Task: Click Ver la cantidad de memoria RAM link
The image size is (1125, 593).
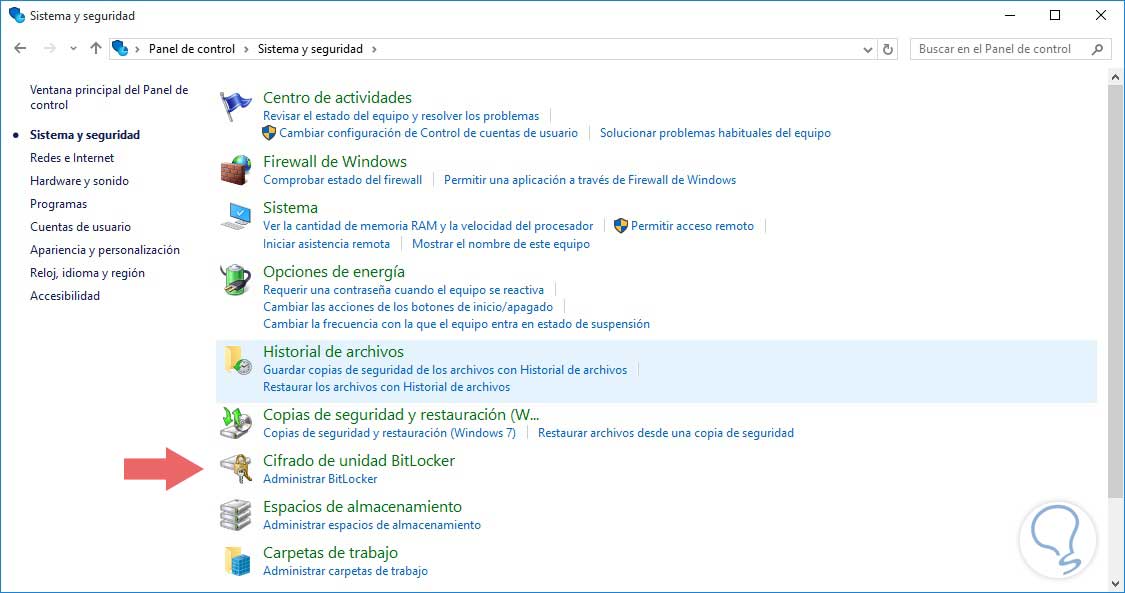Action: [428, 226]
